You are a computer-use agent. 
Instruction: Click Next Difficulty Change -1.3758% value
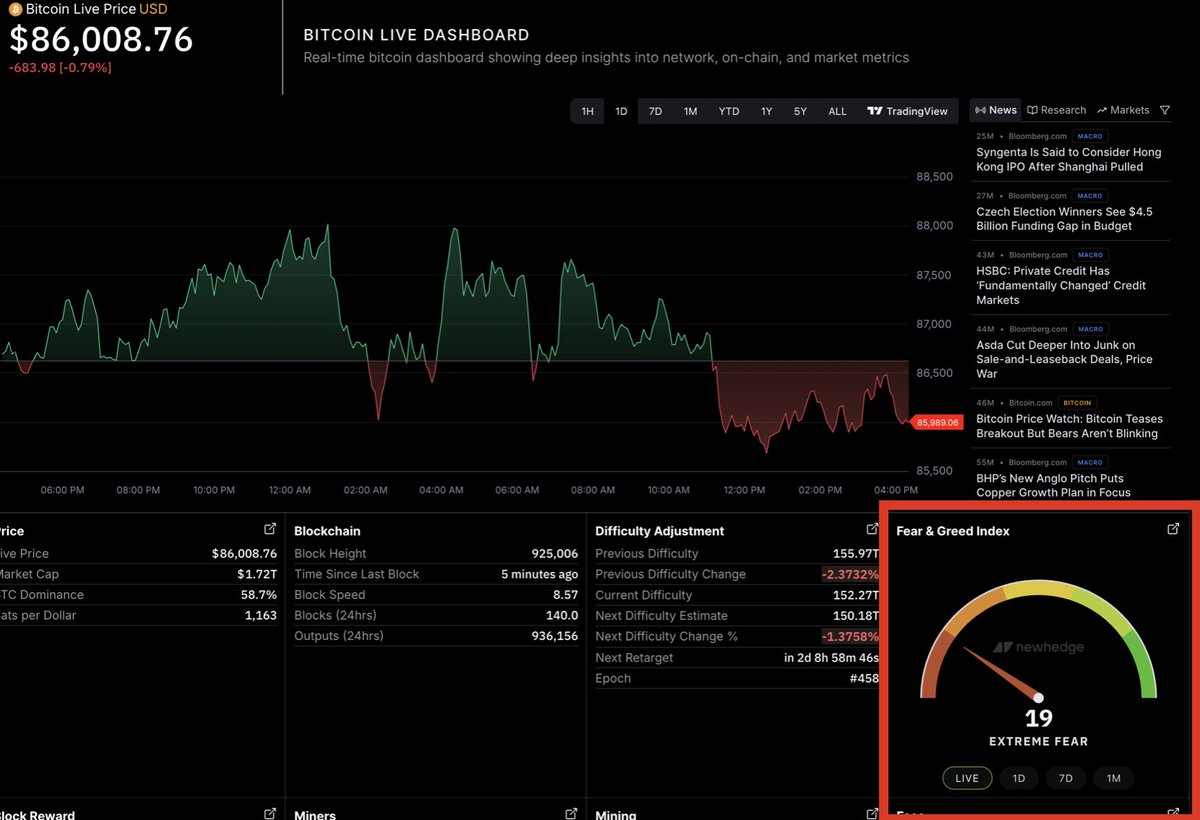pyautogui.click(x=850, y=636)
